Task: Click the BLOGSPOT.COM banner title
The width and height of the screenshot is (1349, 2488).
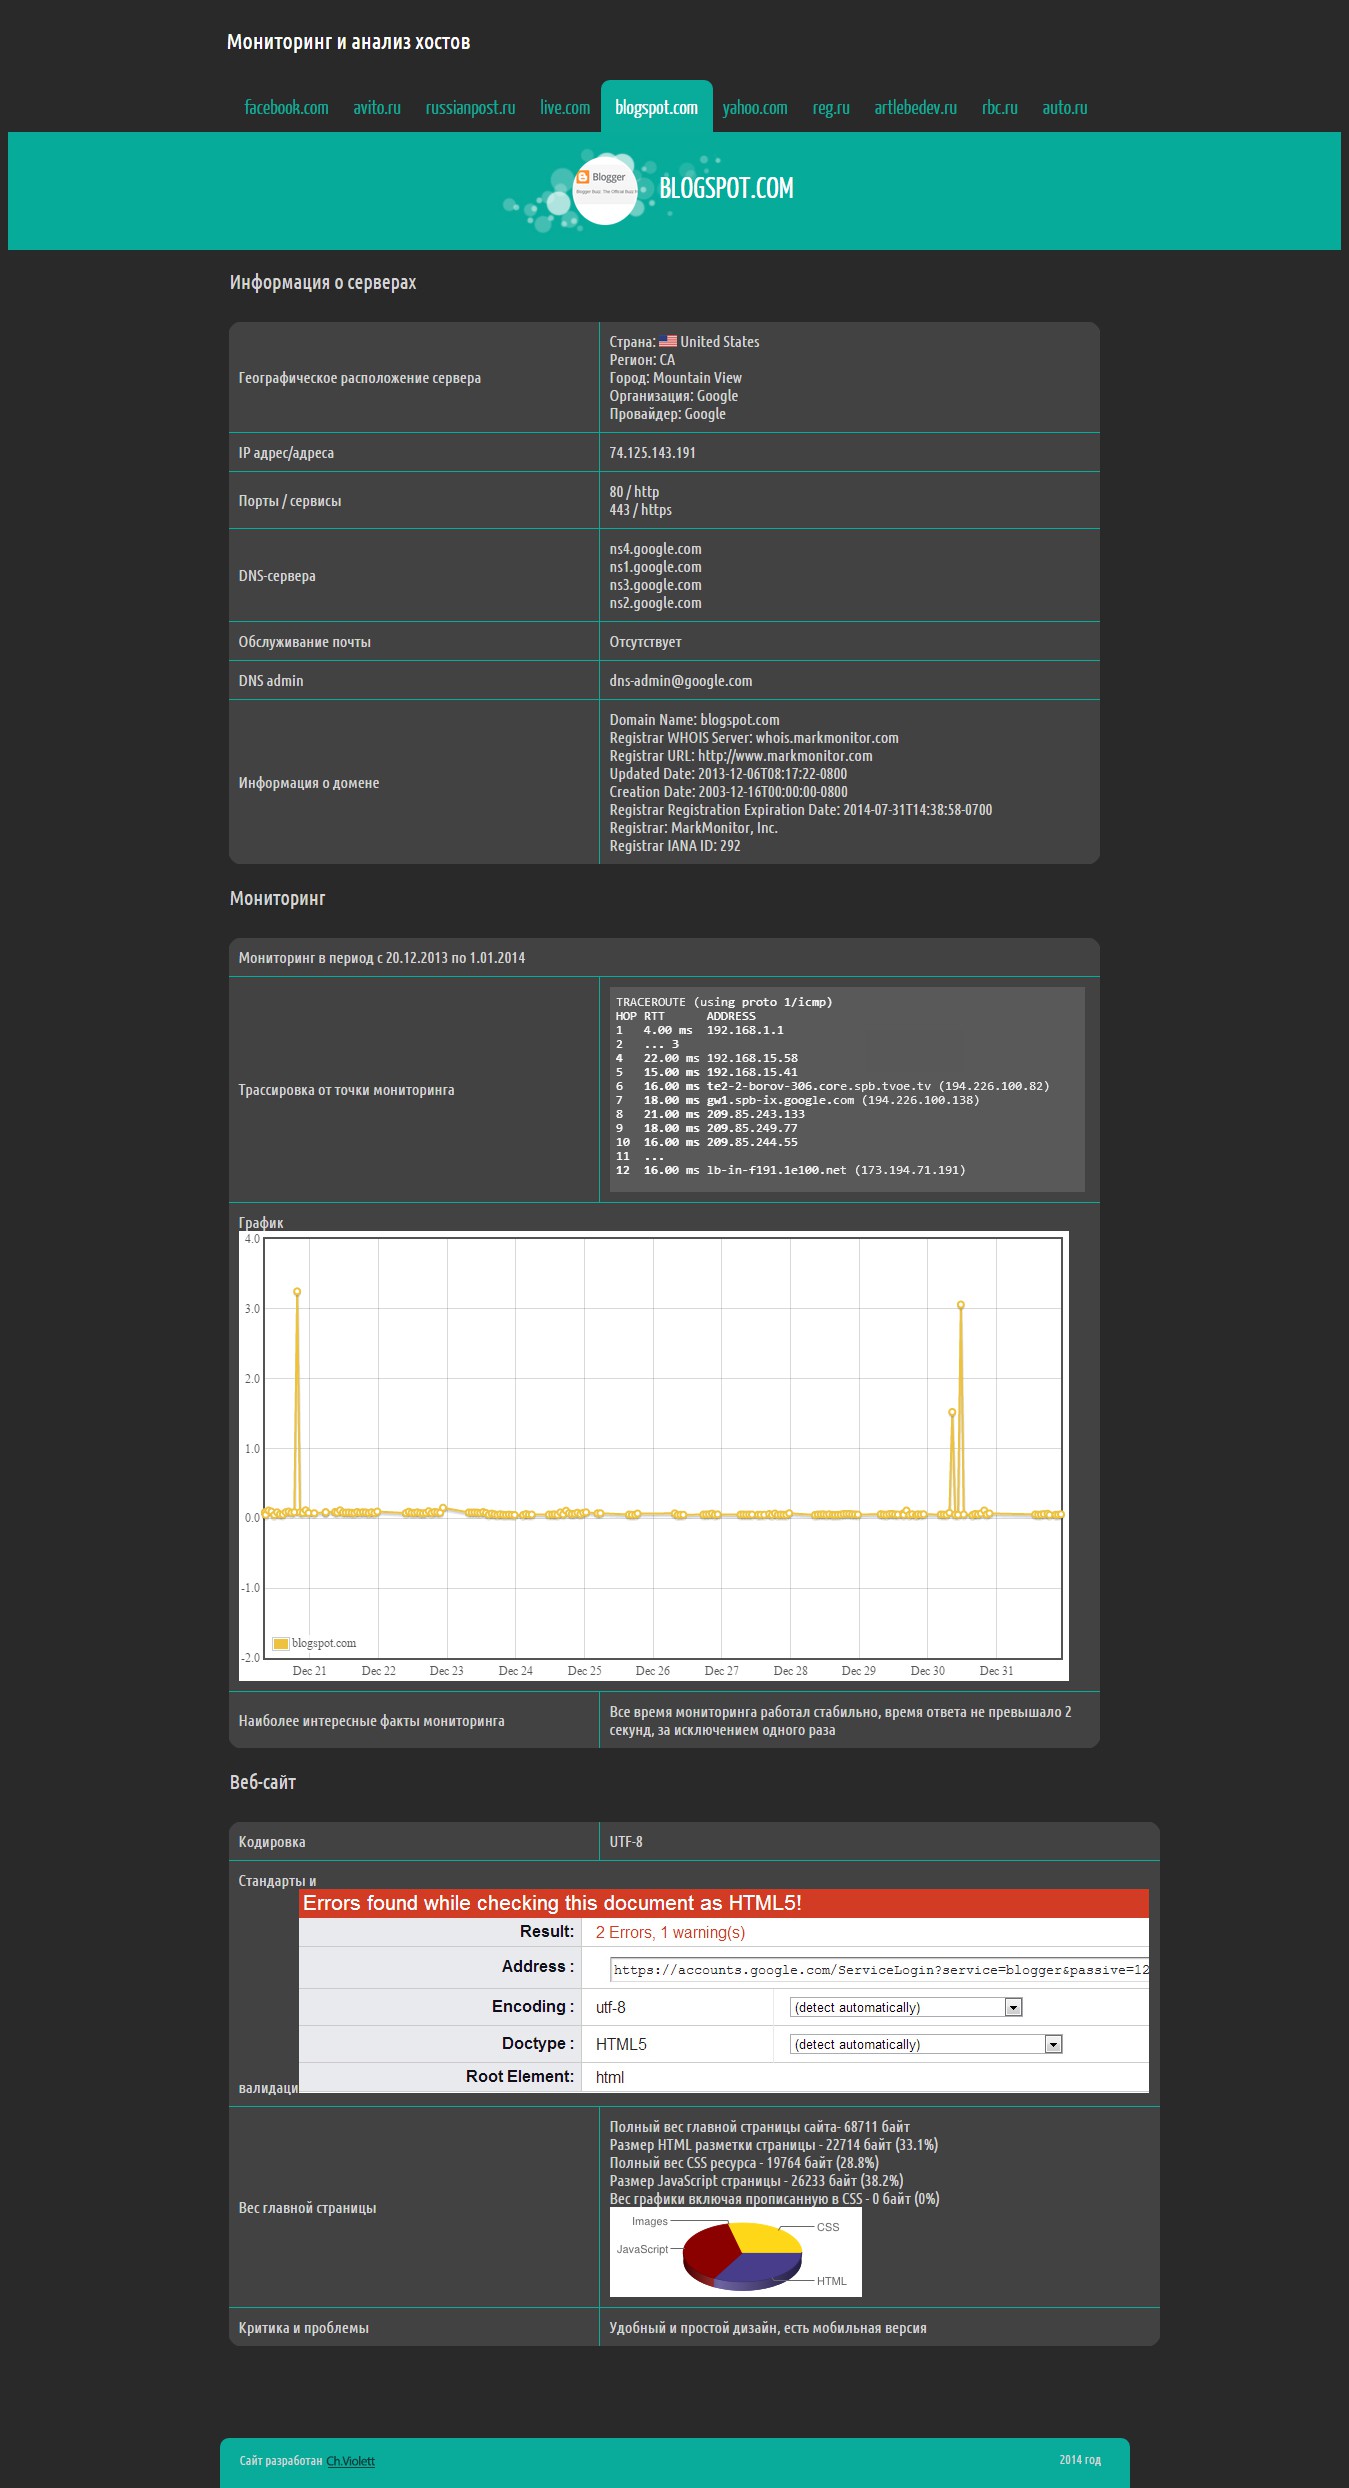Action: coord(726,188)
